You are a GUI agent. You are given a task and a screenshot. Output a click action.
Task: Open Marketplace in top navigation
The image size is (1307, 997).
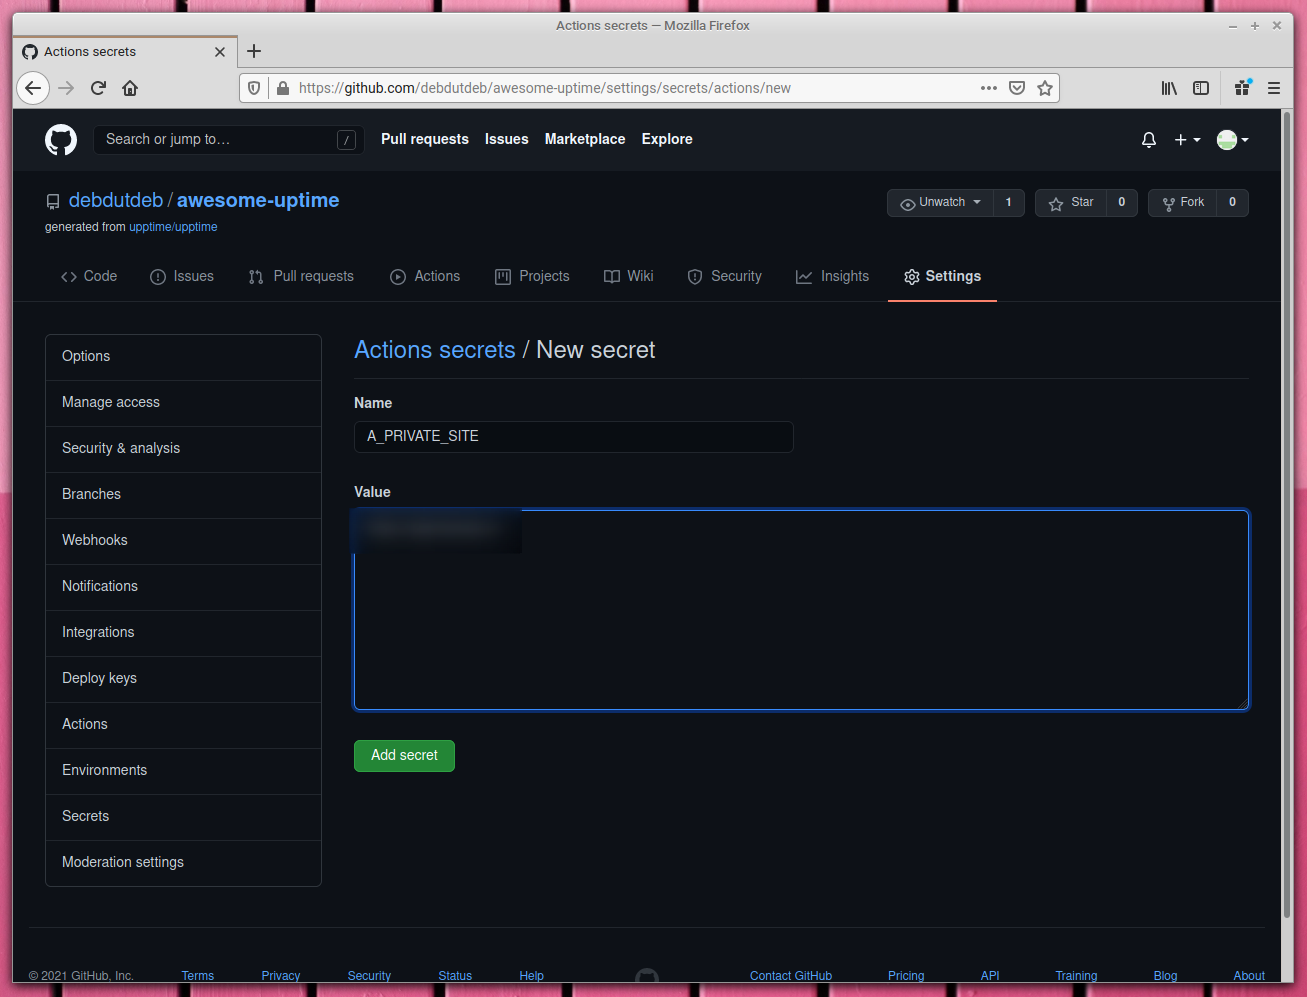585,140
